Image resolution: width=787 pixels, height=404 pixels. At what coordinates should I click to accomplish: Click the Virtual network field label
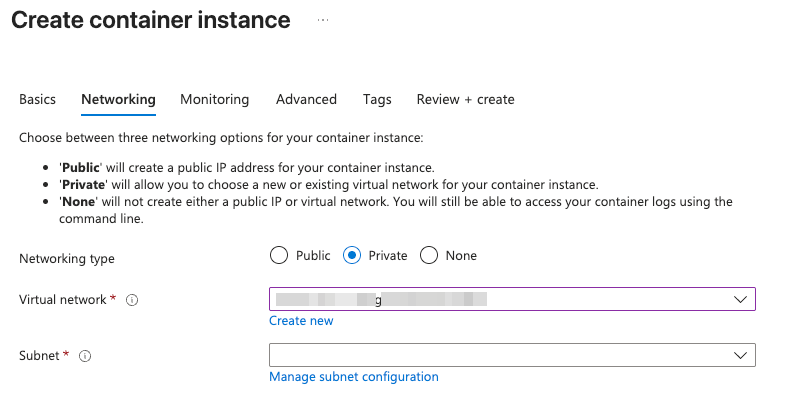63,300
